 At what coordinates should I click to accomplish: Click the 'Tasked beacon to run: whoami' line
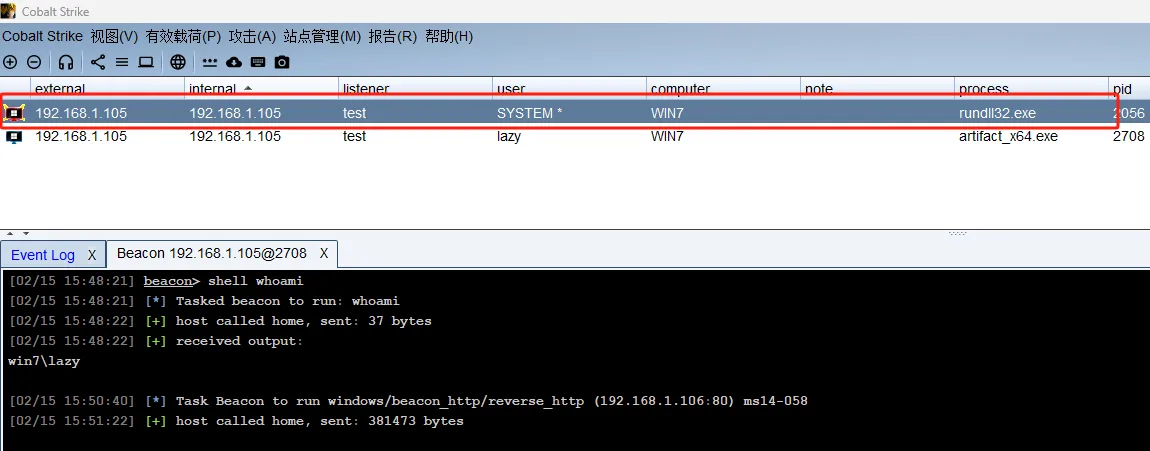(203, 301)
